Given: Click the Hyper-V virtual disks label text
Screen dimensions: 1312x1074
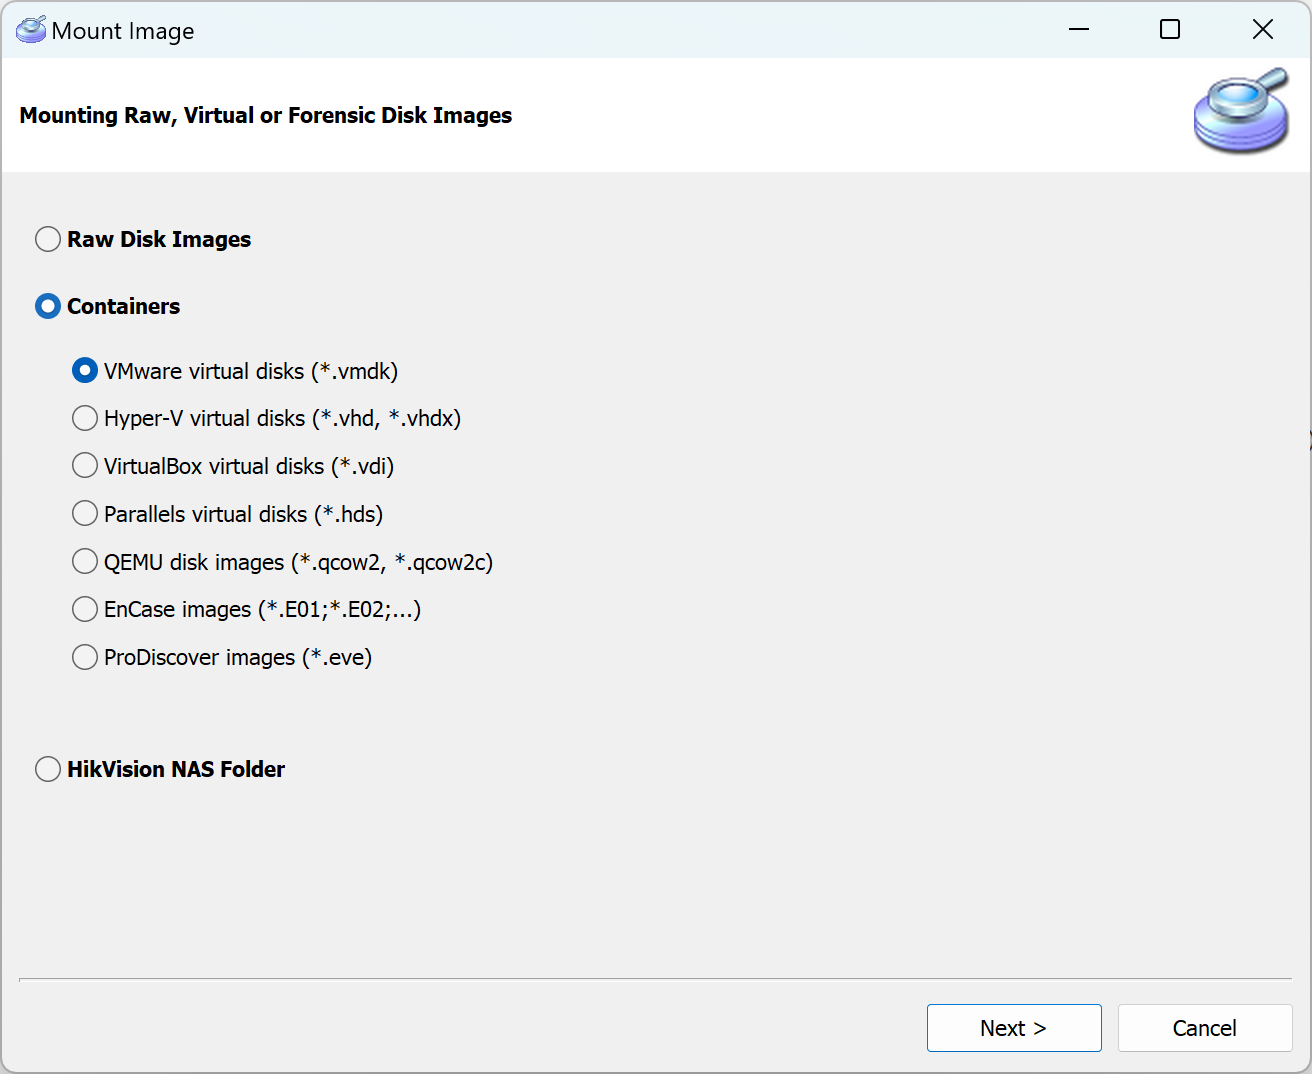Looking at the screenshot, I should [282, 418].
